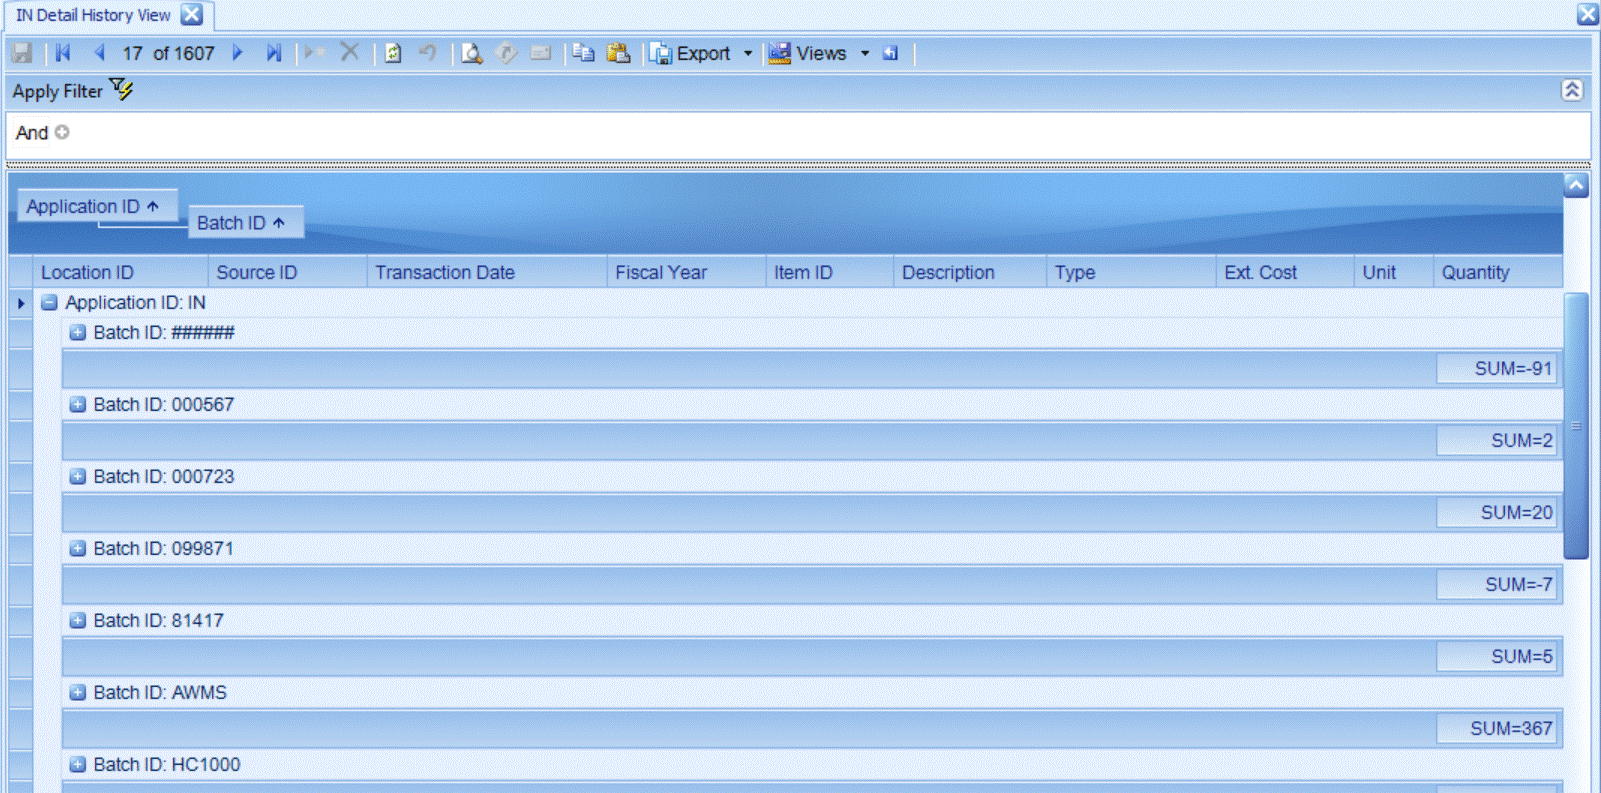Screen dimensions: 1601x793
Task: Go to the previous record
Action: pyautogui.click(x=99, y=53)
